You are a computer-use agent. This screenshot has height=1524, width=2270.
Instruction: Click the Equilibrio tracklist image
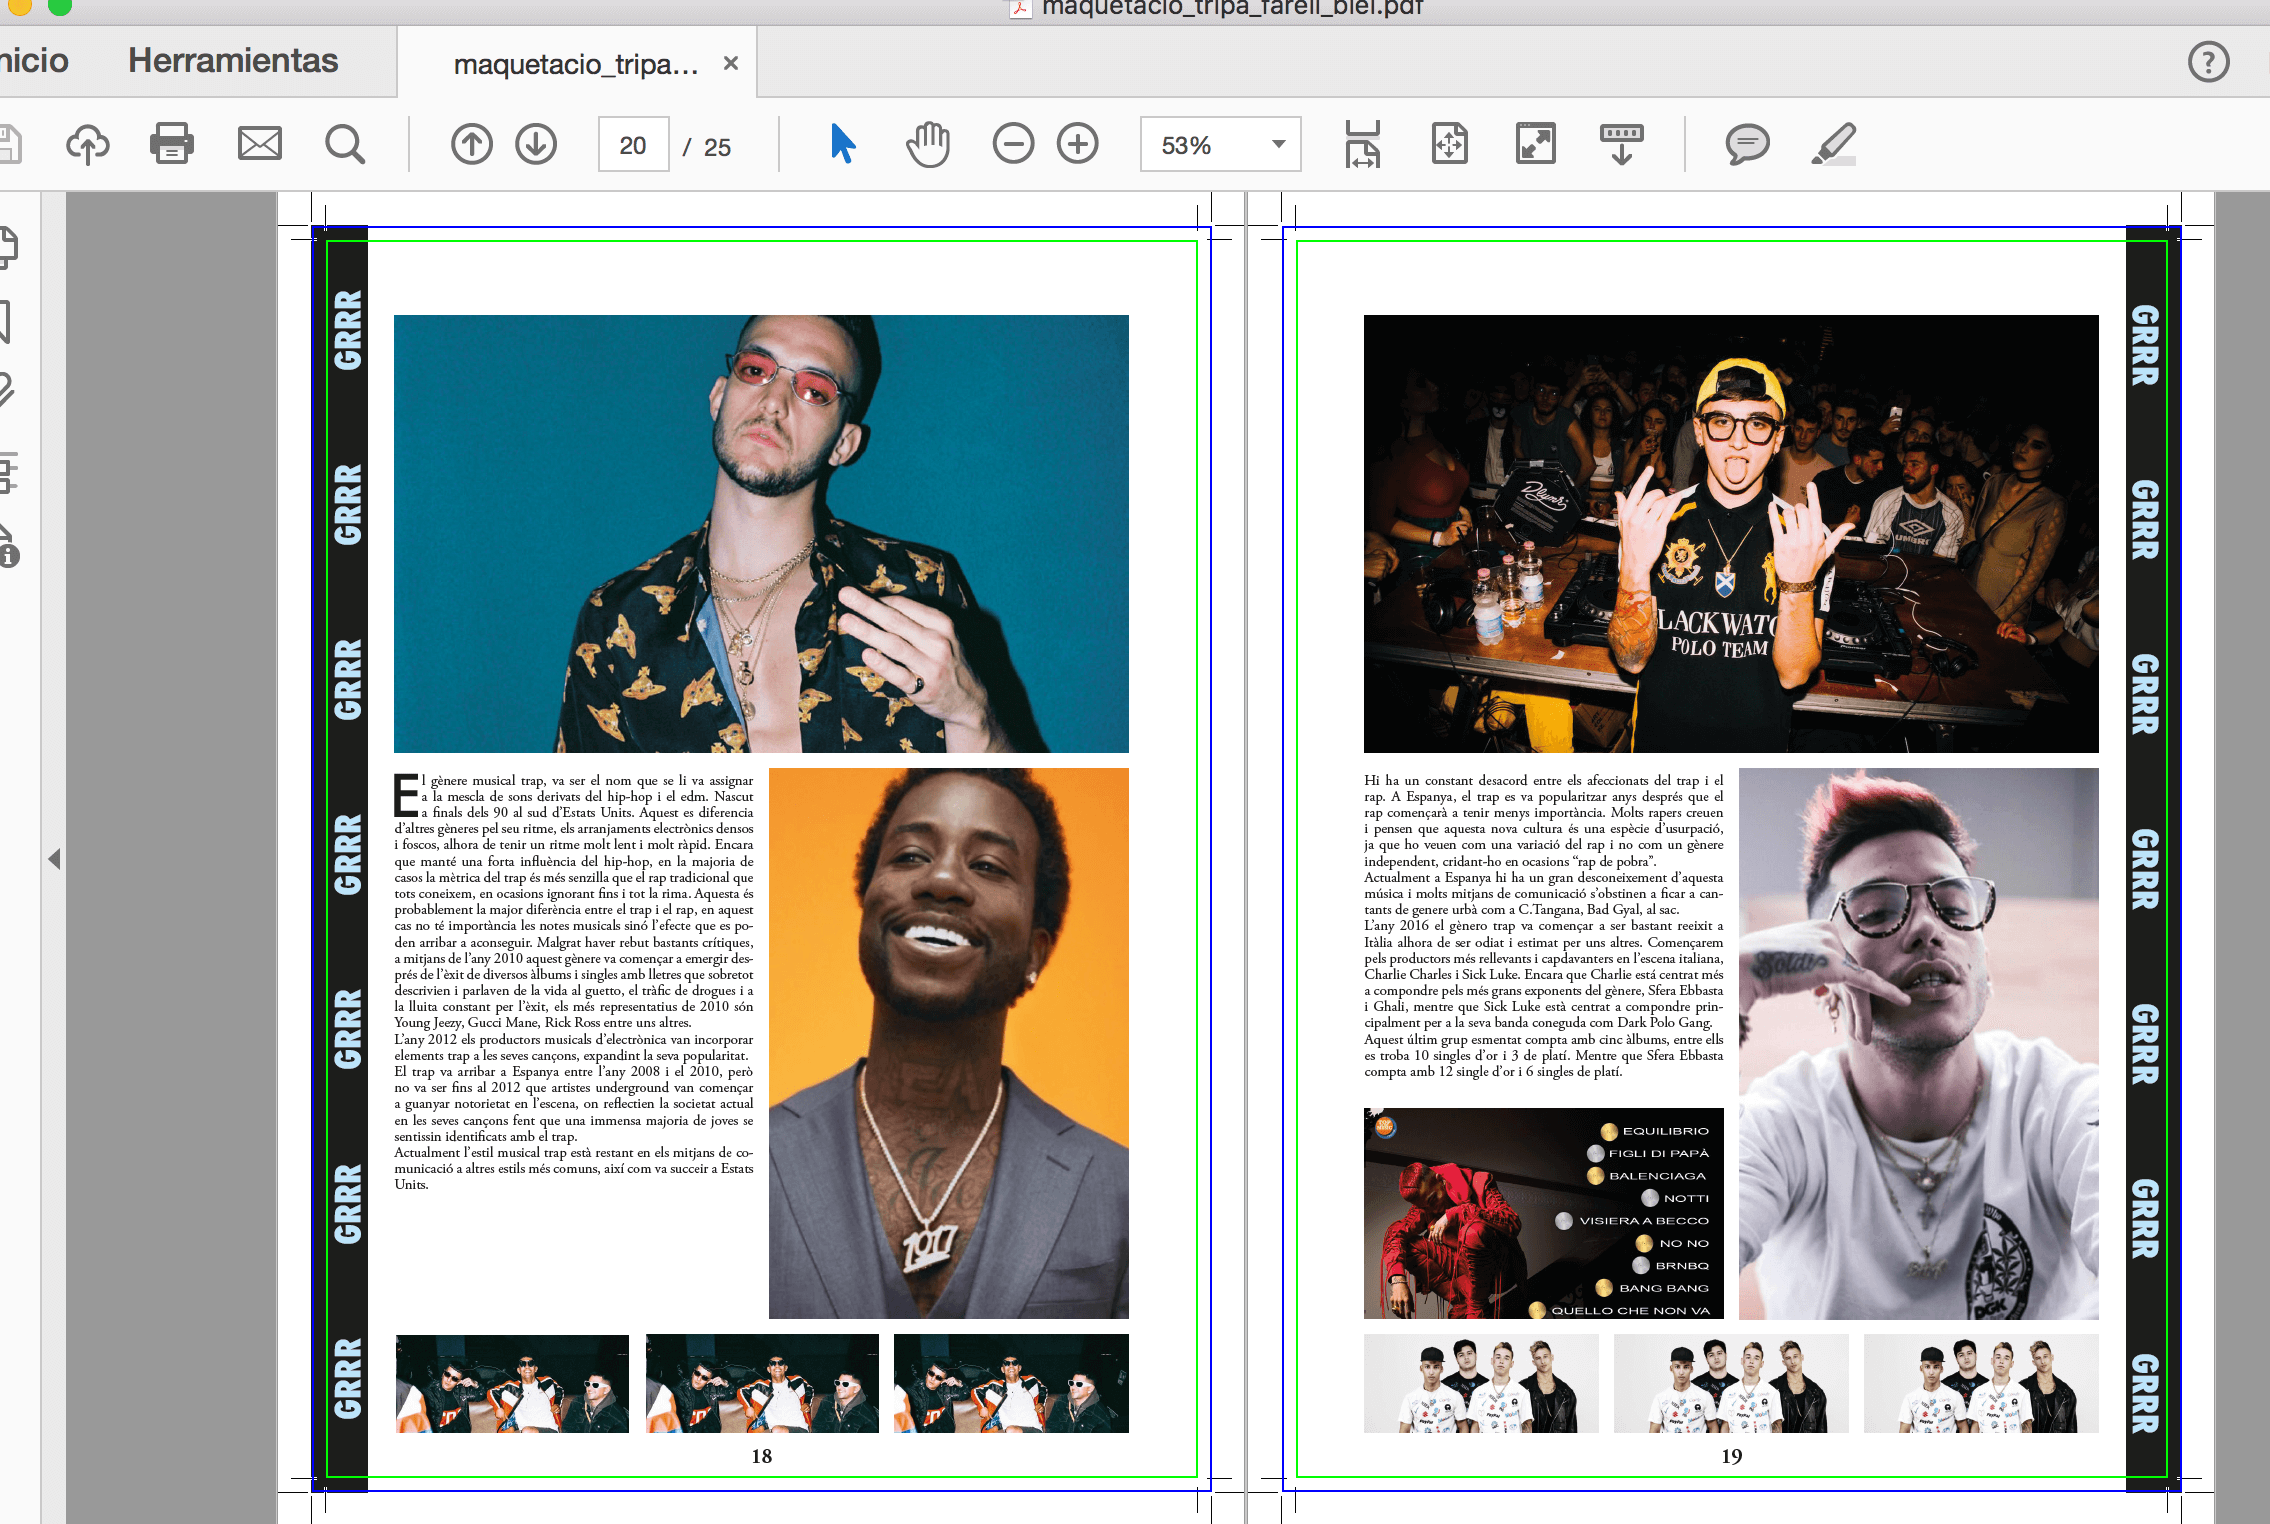tap(1544, 1213)
